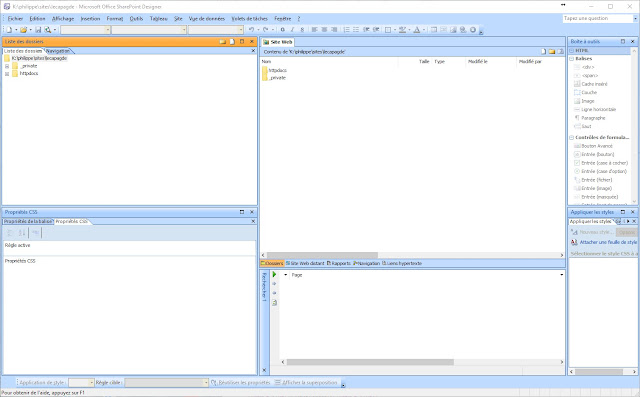This screenshot has width=640, height=397.
Task: Open the Volets de tâches menu
Action: pos(249,19)
